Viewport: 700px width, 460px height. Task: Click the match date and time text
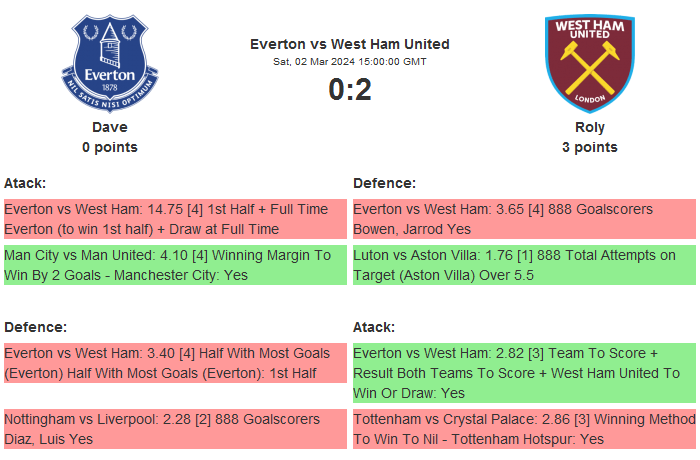point(350,62)
